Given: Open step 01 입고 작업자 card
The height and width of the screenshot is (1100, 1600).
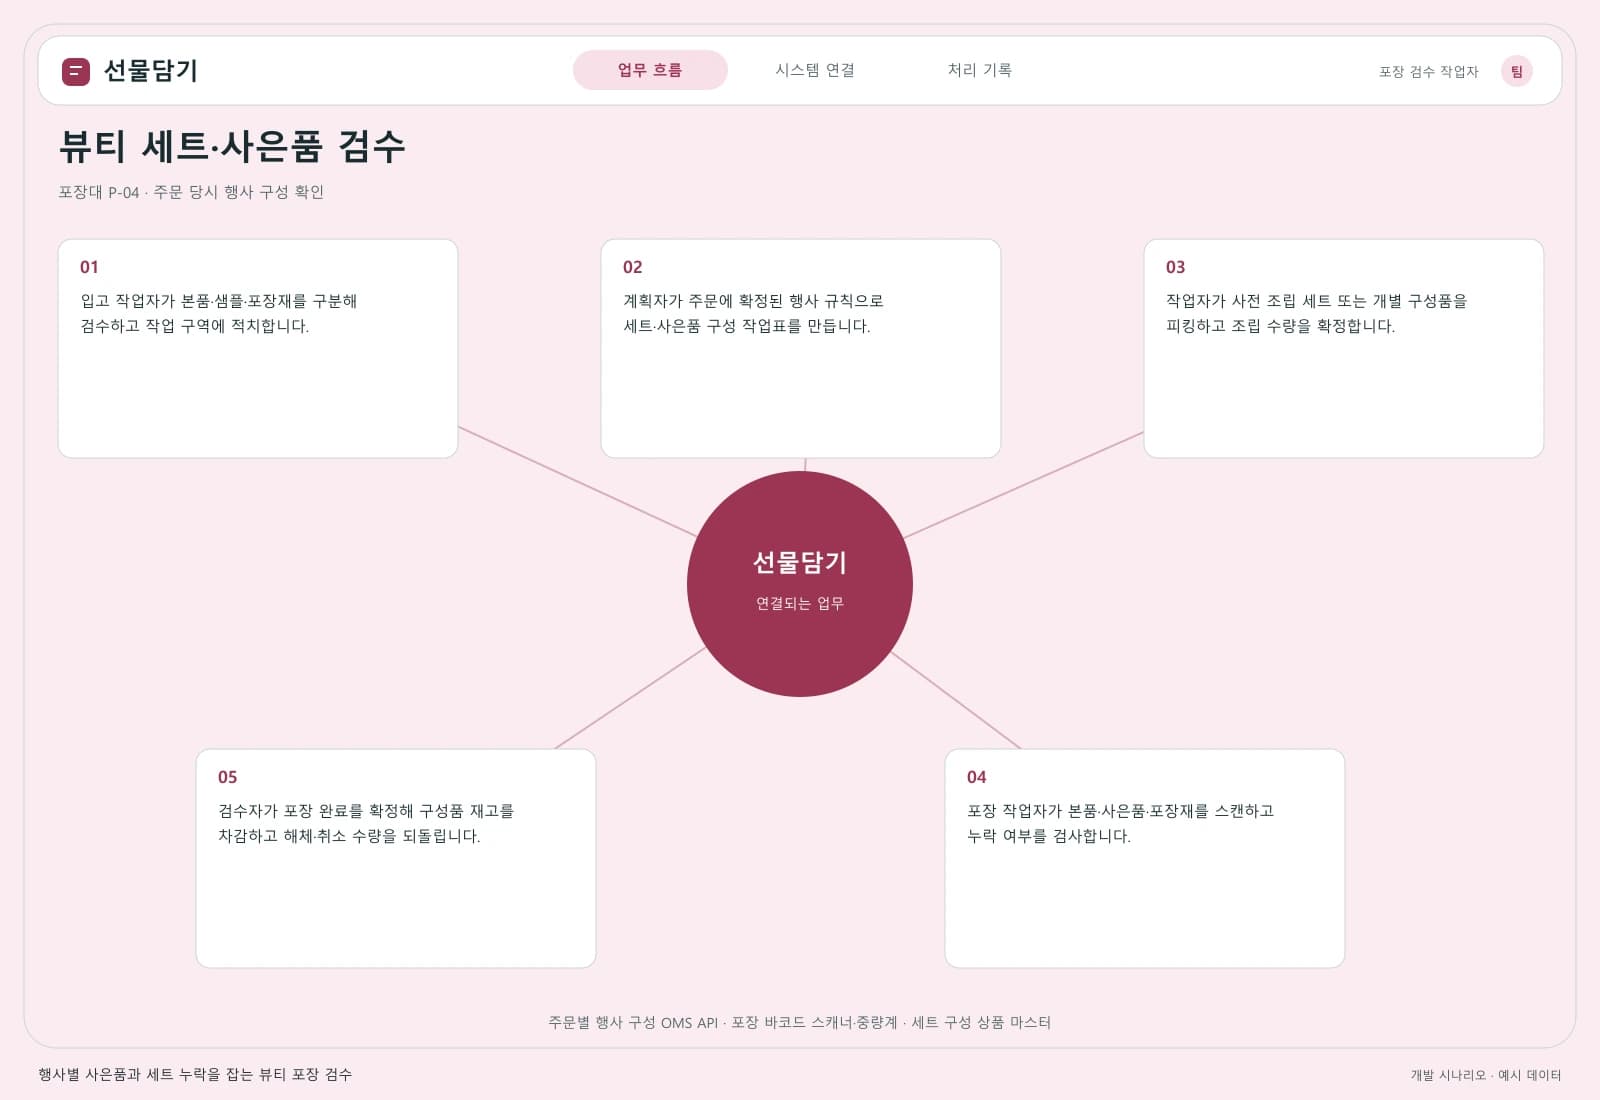Looking at the screenshot, I should pyautogui.click(x=258, y=348).
